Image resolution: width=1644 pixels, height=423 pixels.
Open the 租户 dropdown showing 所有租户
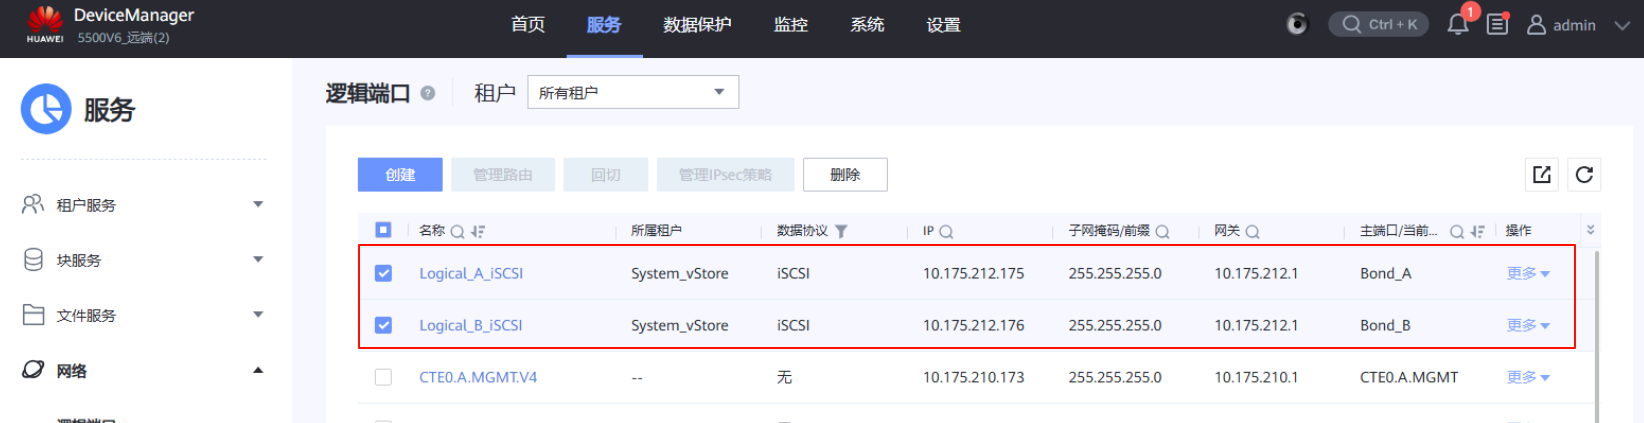click(632, 92)
